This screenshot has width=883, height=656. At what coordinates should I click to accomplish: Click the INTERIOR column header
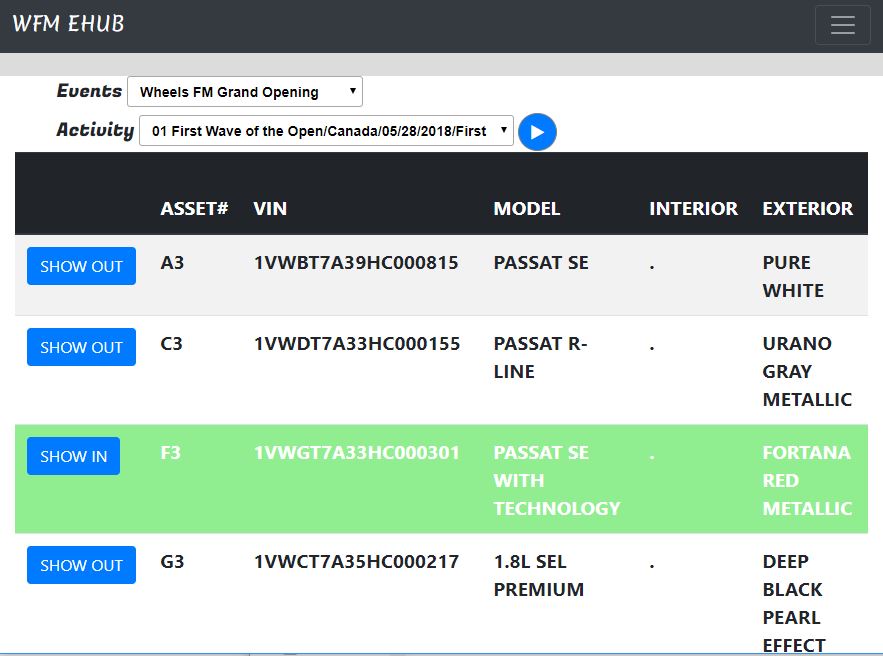pyautogui.click(x=693, y=209)
